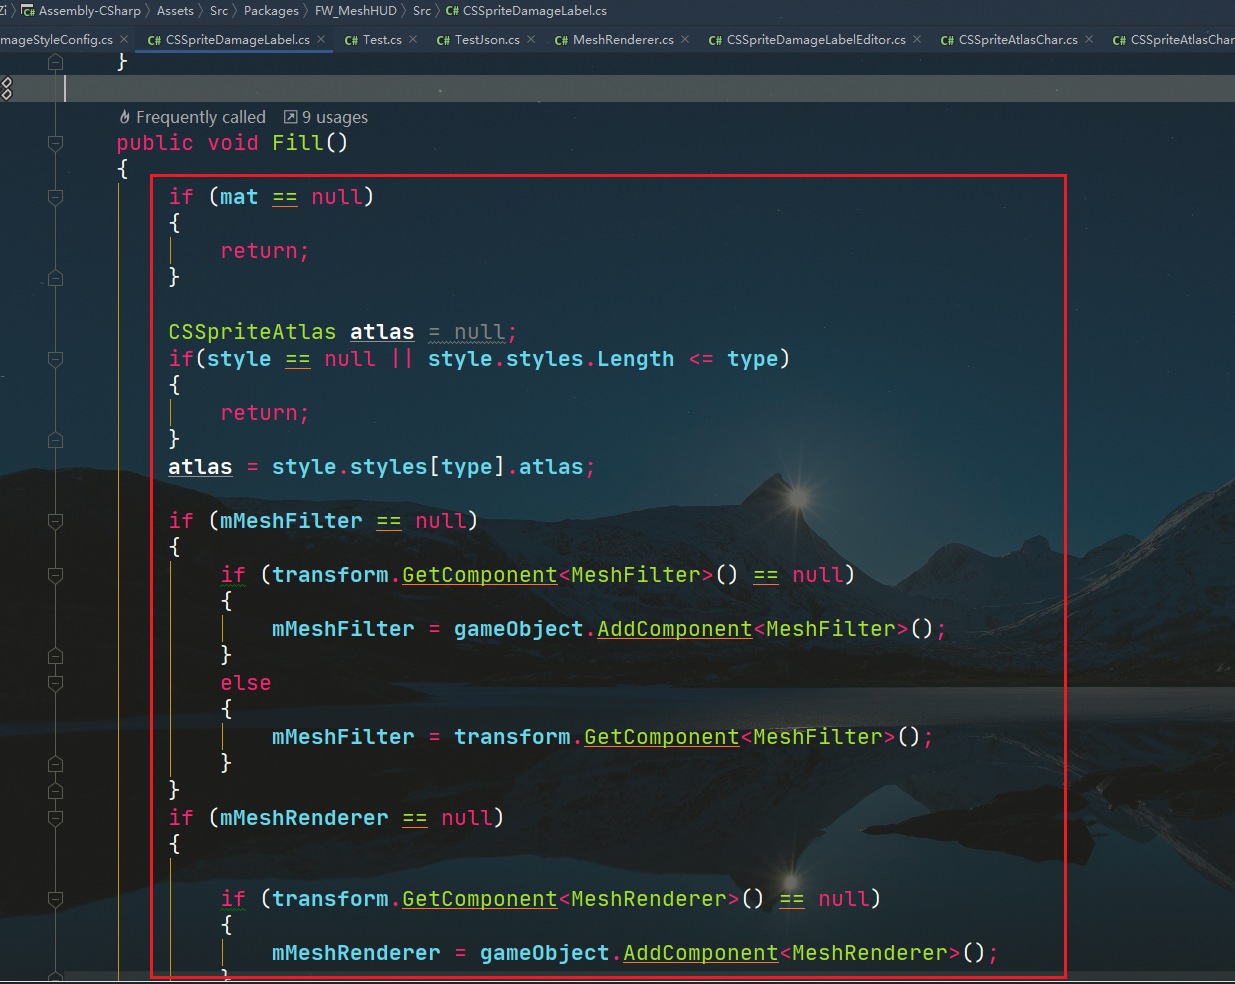Click the Length property in style.styles.Length

[636, 359]
